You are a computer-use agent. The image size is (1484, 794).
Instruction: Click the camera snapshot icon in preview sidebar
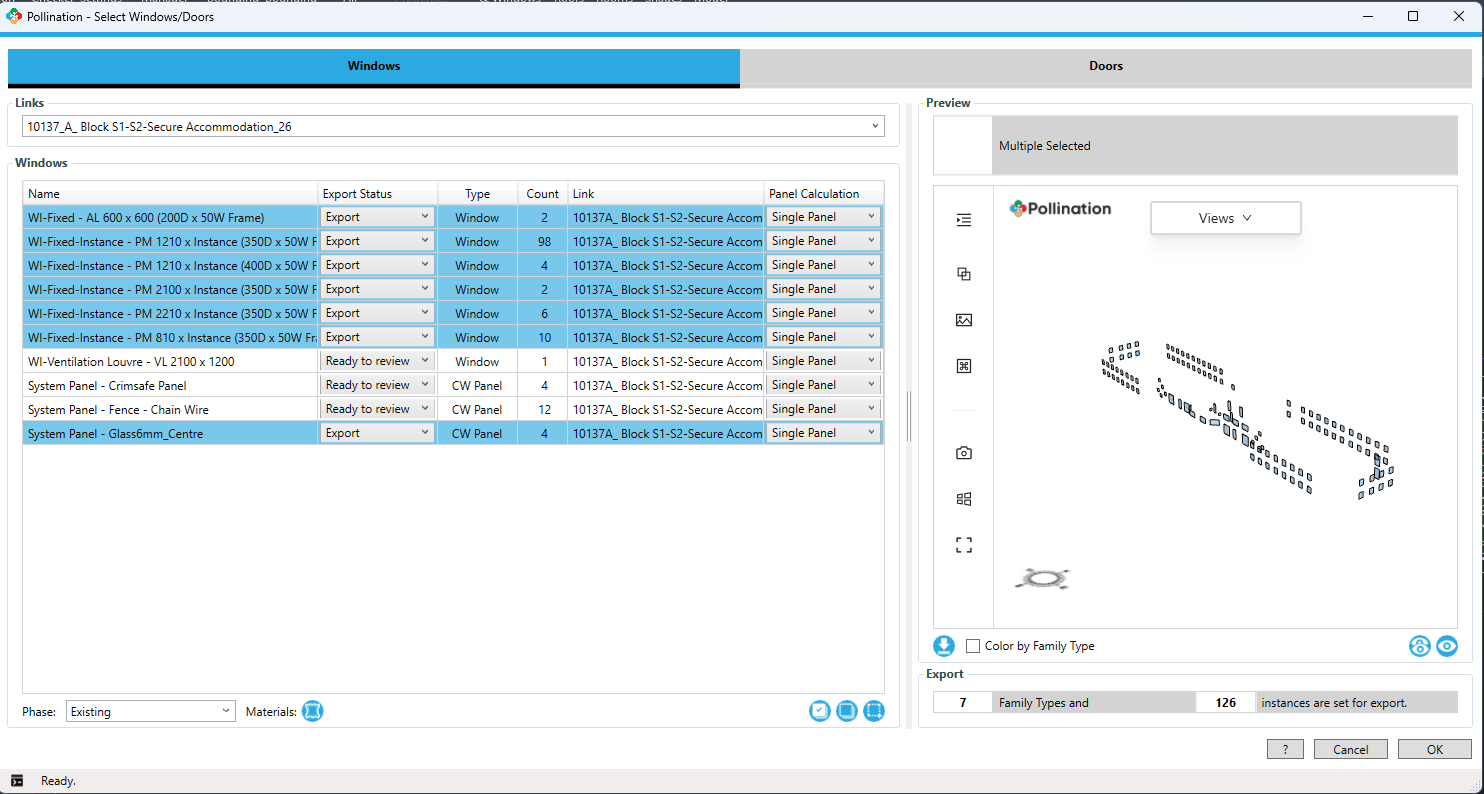coord(964,453)
